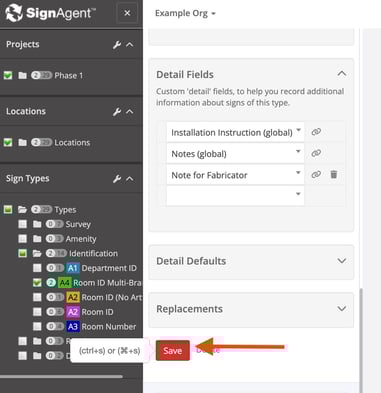This screenshot has width=381, height=393.
Task: Click the Locations wrench settings icon
Action: coord(117,112)
